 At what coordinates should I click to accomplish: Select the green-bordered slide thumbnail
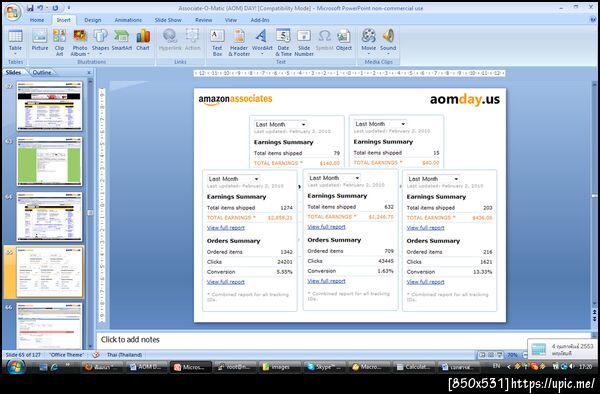pyautogui.click(x=49, y=161)
